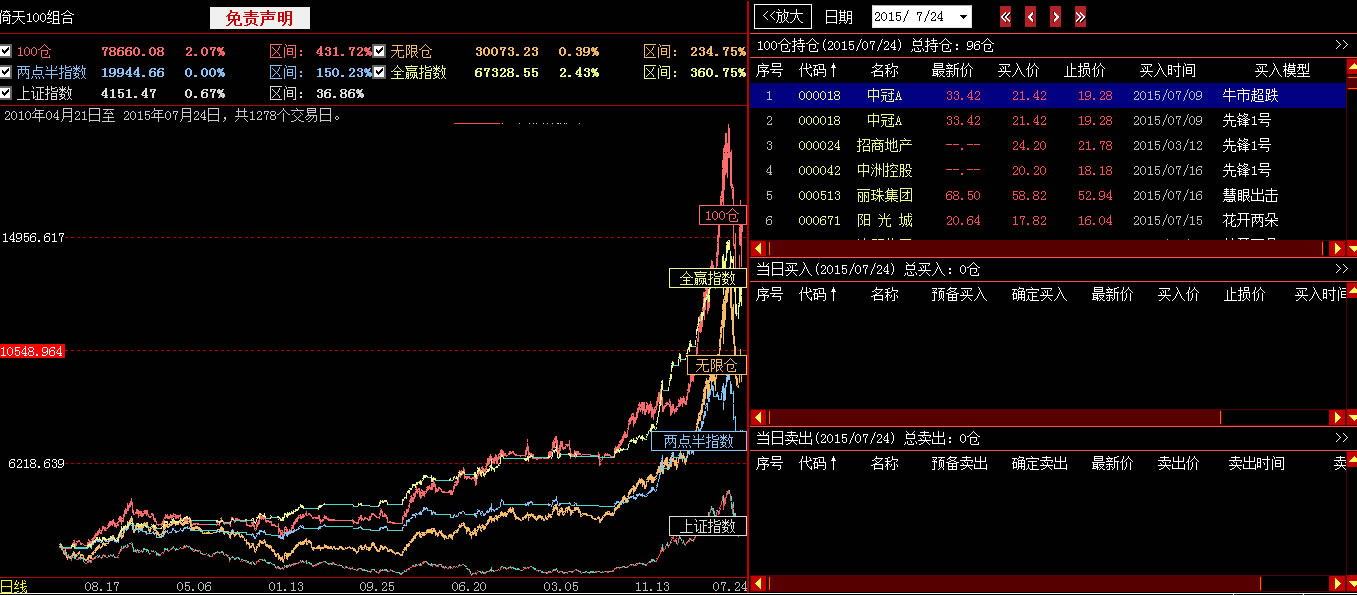Expand the 当日买入 panel with the >> chevron

click(x=1341, y=269)
